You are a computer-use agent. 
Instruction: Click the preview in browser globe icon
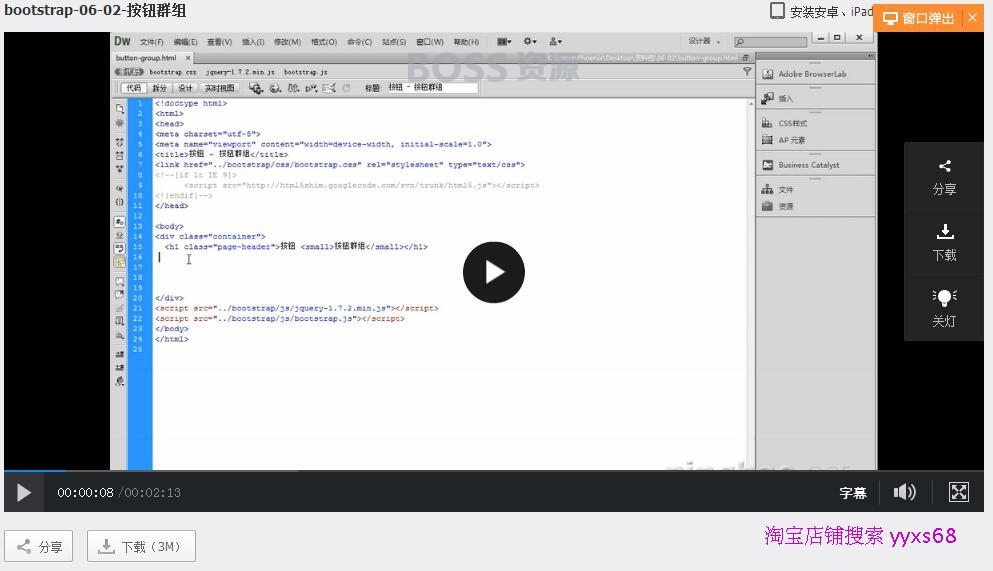point(275,88)
